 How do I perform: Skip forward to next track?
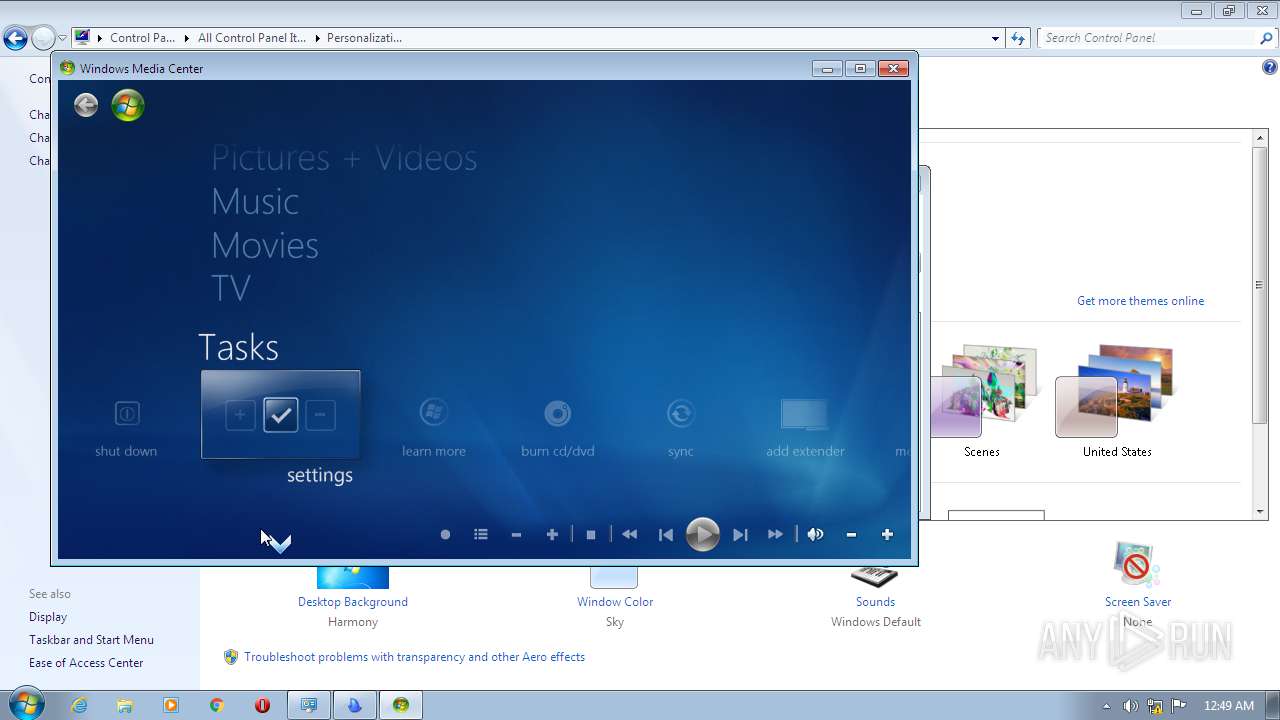click(740, 535)
